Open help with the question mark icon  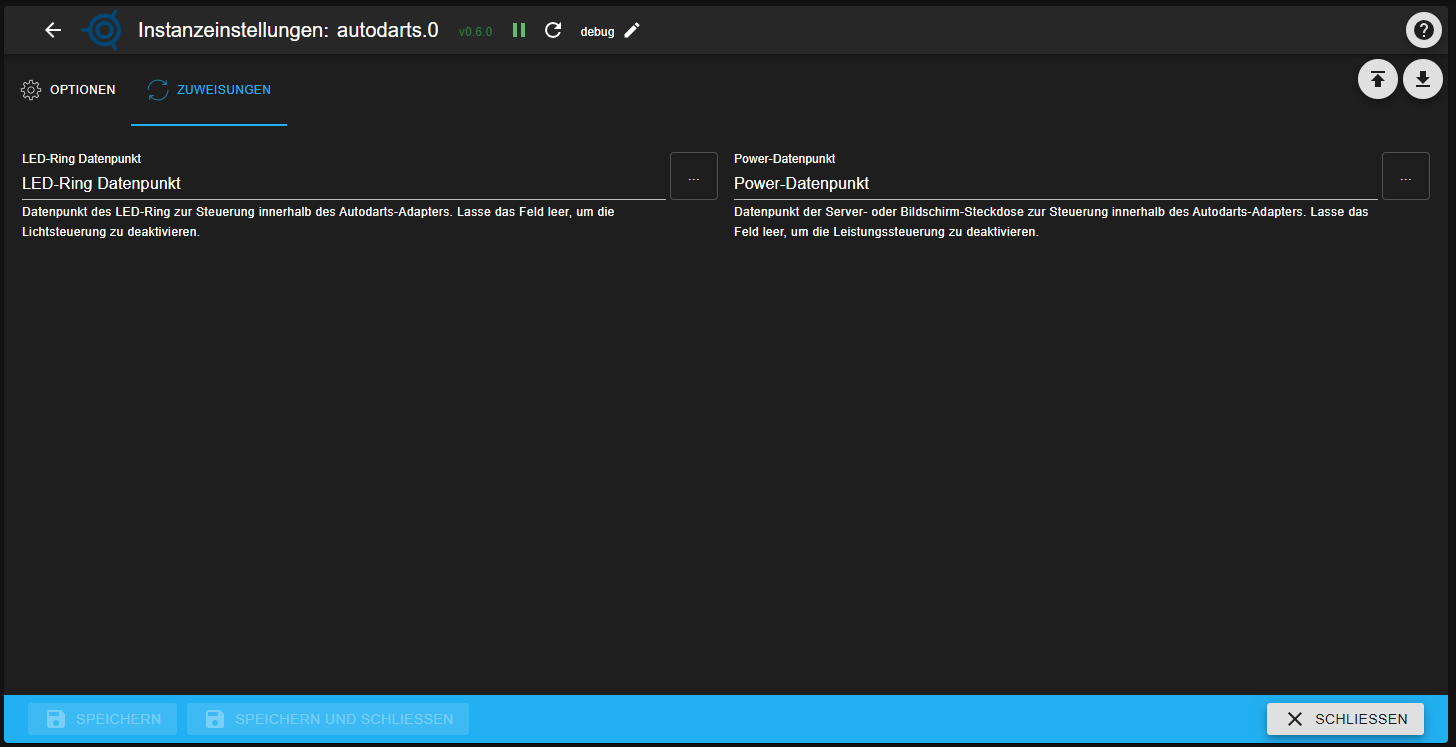pyautogui.click(x=1424, y=30)
